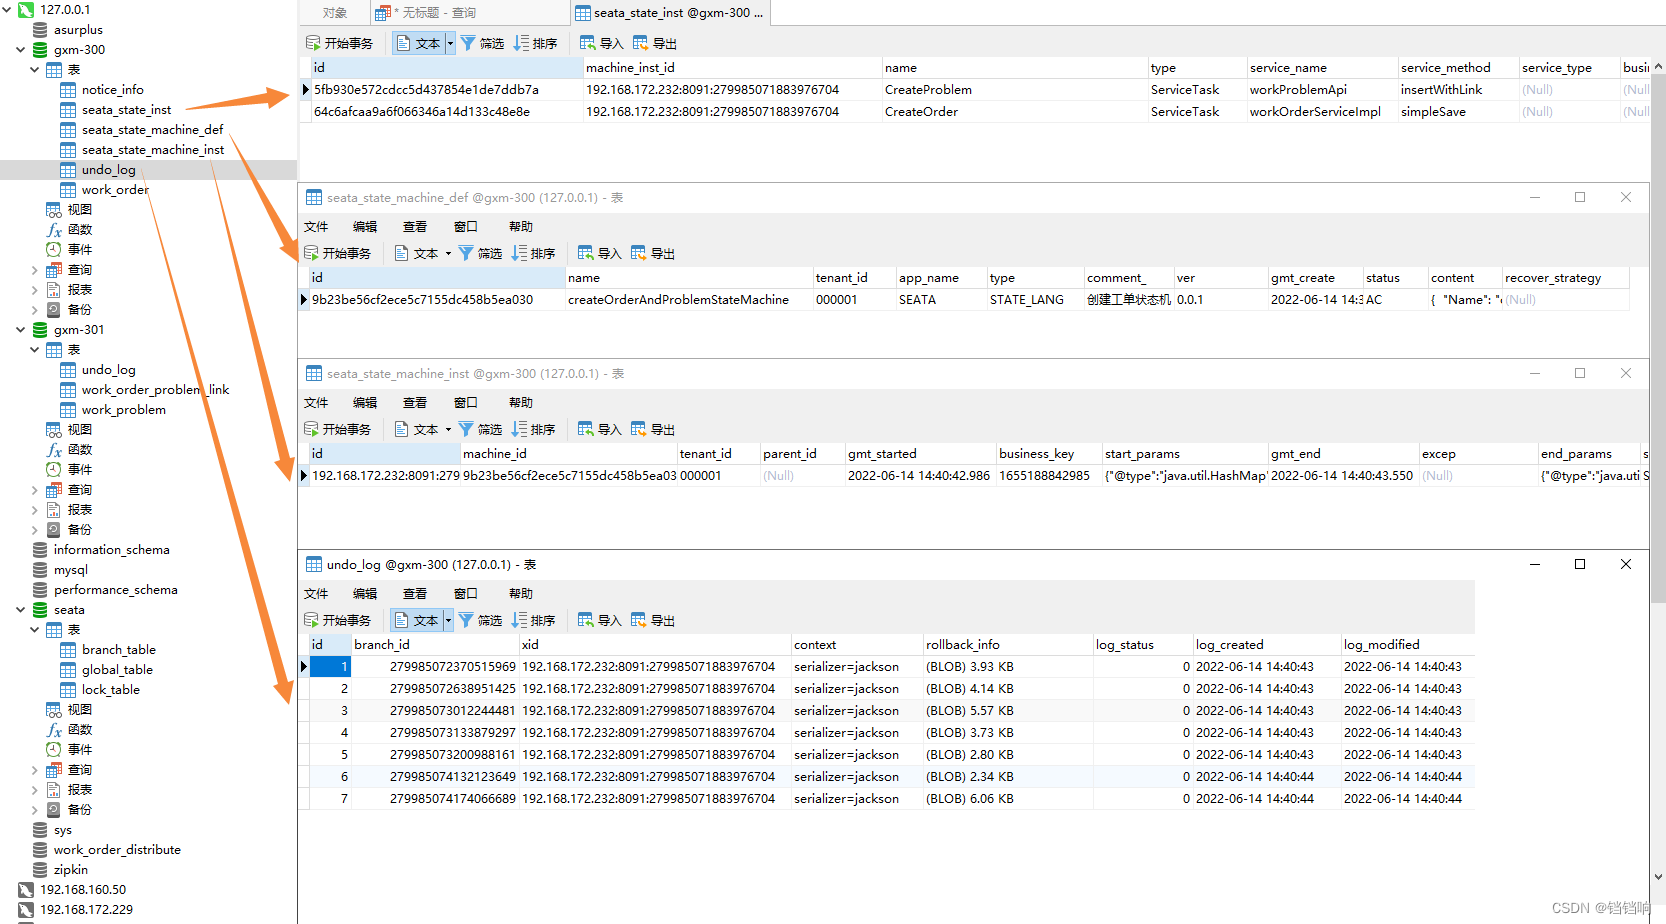Open 编辑 menu in seata_state_machine_def window

(x=365, y=227)
